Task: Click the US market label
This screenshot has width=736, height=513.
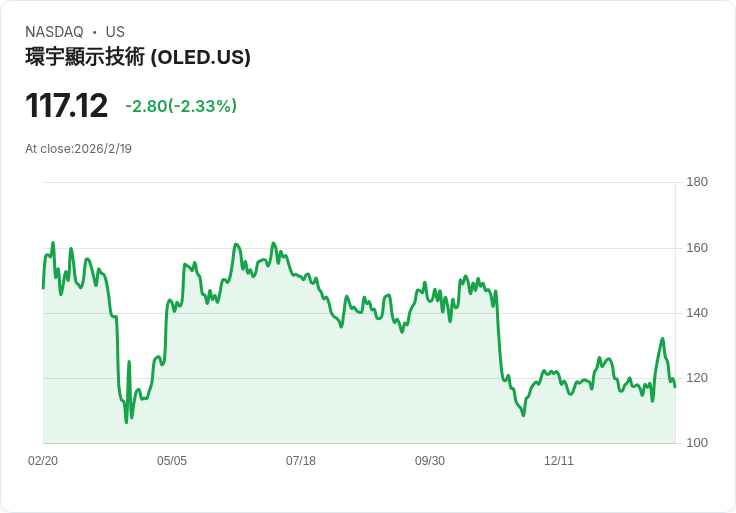Action: pos(115,32)
